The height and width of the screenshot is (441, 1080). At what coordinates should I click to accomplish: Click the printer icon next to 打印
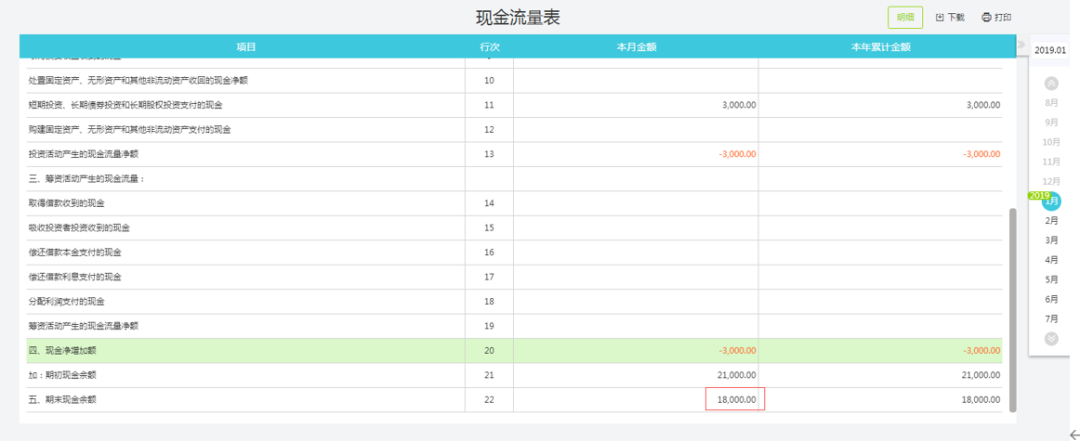point(986,17)
